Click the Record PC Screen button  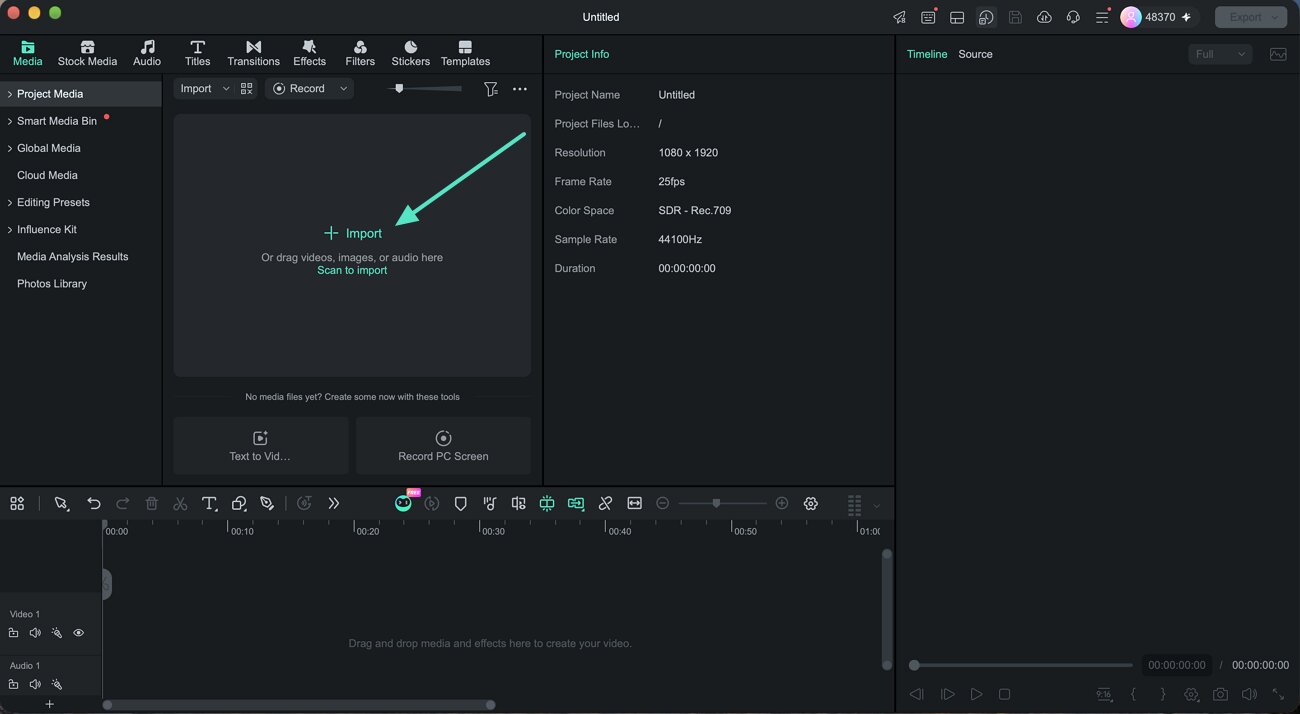pyautogui.click(x=443, y=446)
